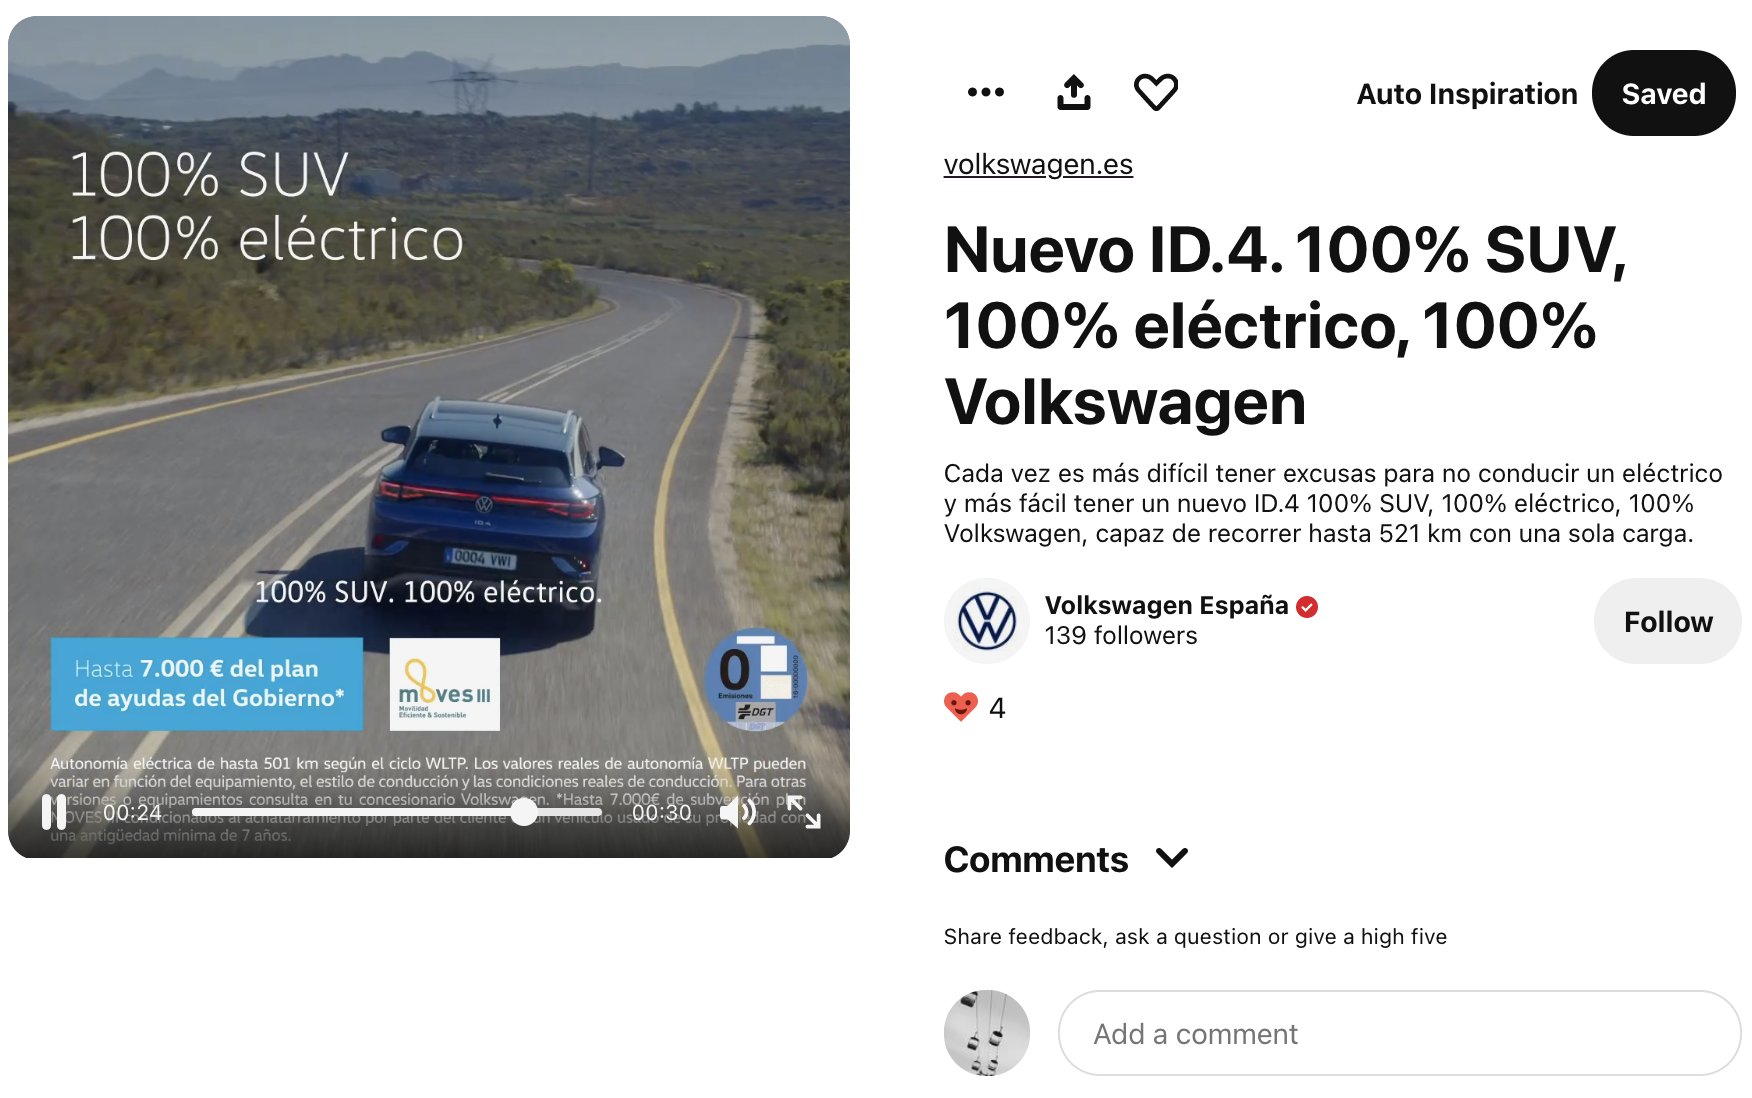
Task: Collapse the Comments section chevron
Action: click(1172, 858)
